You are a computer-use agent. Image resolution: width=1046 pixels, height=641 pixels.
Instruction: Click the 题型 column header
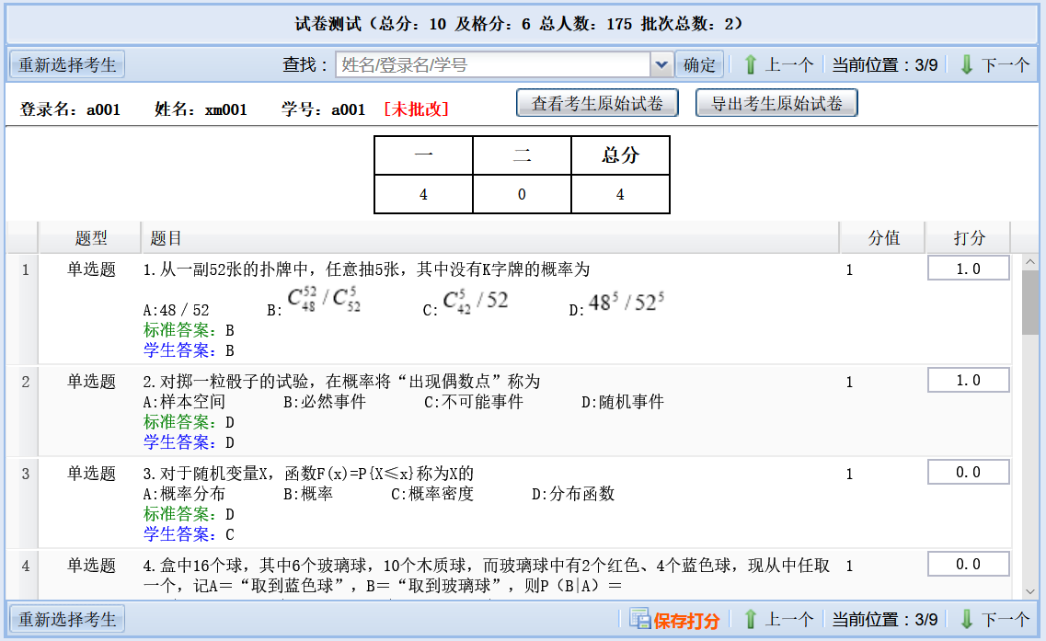click(x=91, y=238)
